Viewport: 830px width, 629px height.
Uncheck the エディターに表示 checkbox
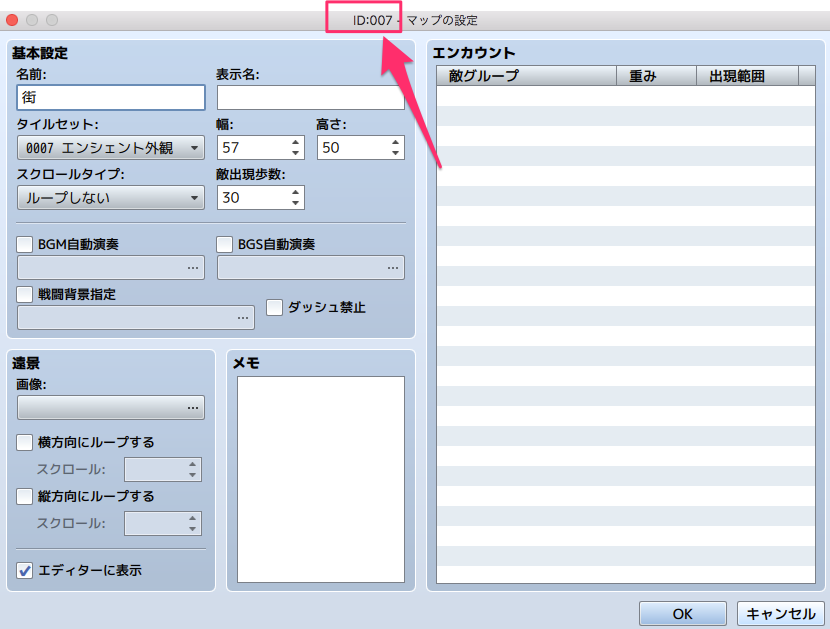click(24, 570)
